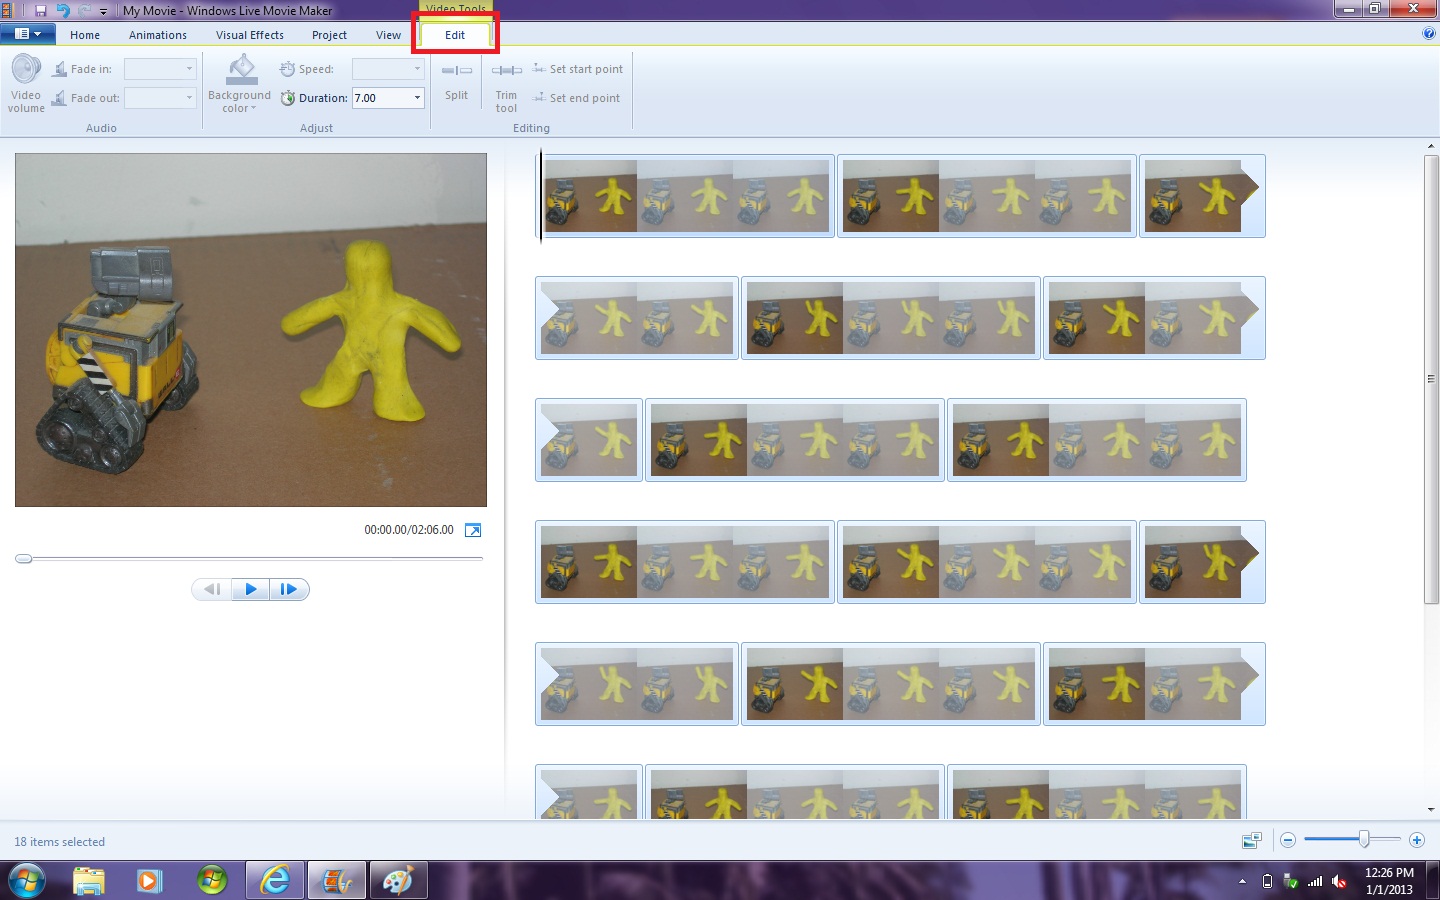Image resolution: width=1440 pixels, height=900 pixels.
Task: Open Internet Explorer from taskbar
Action: pyautogui.click(x=275, y=881)
